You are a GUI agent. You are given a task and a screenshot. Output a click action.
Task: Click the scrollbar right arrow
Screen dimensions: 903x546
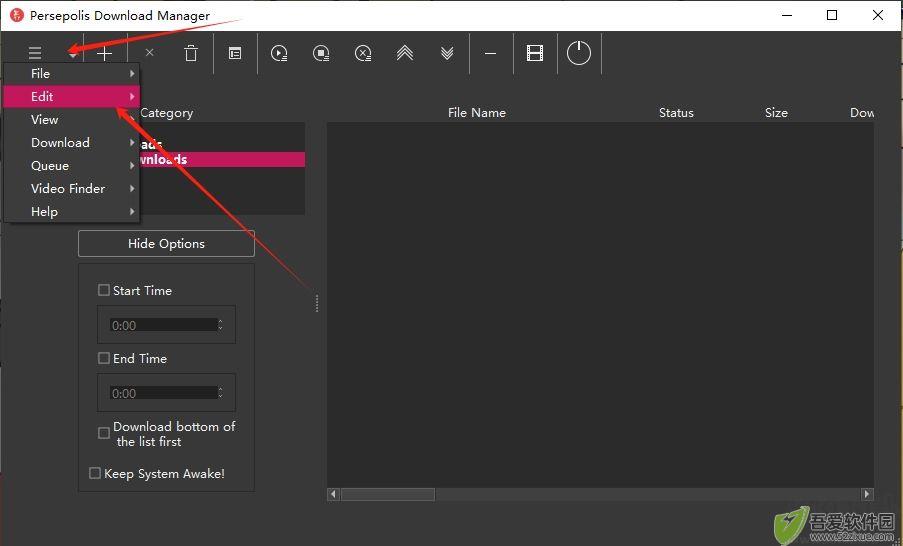pyautogui.click(x=867, y=494)
